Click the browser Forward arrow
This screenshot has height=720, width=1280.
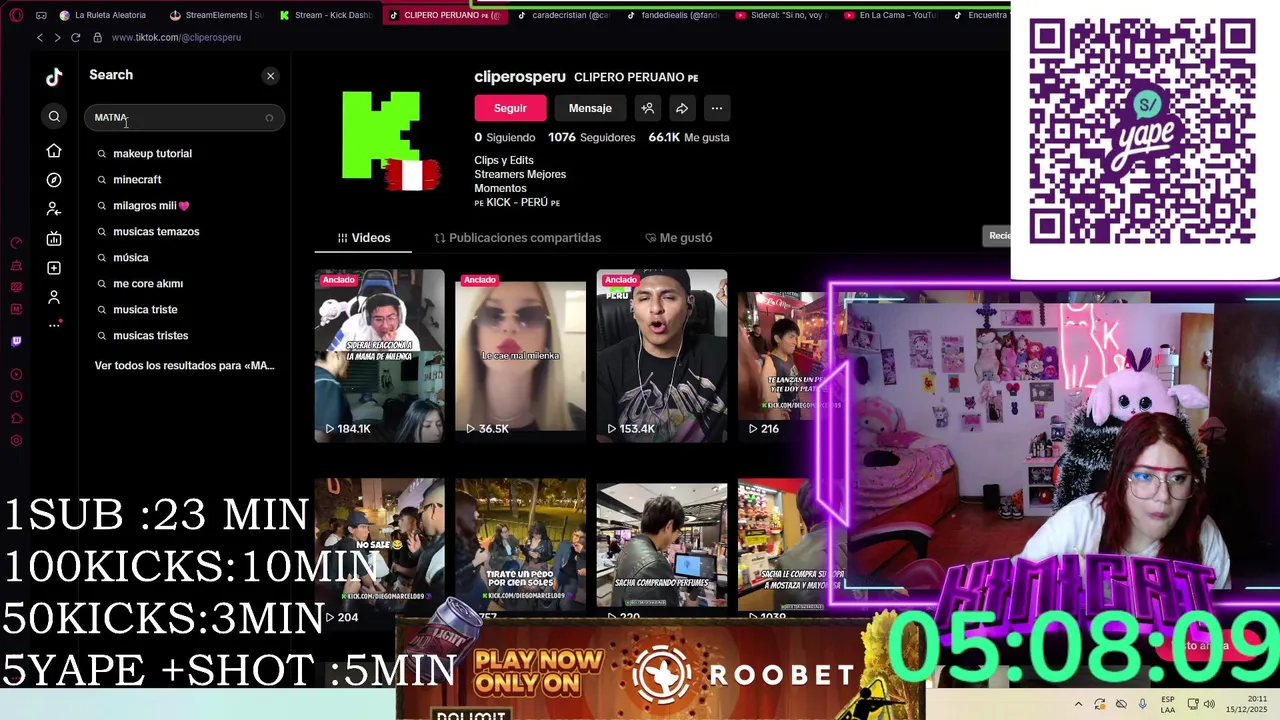point(57,38)
